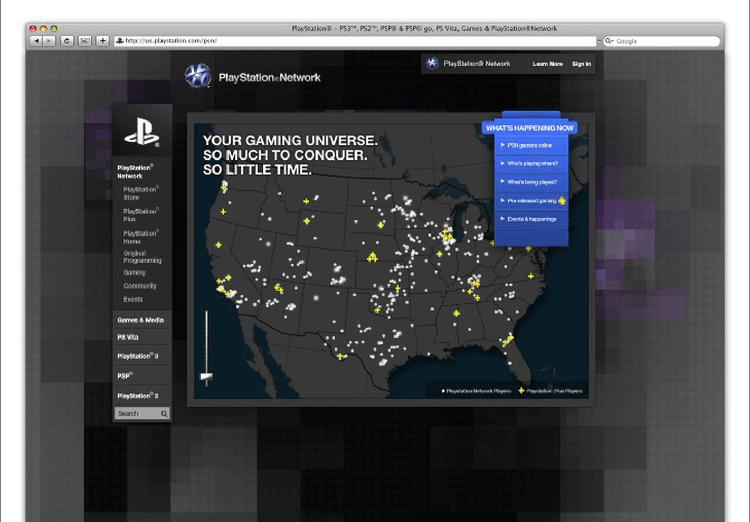The width and height of the screenshot is (750, 522).
Task: Click the add bookmark plus button
Action: click(x=102, y=41)
